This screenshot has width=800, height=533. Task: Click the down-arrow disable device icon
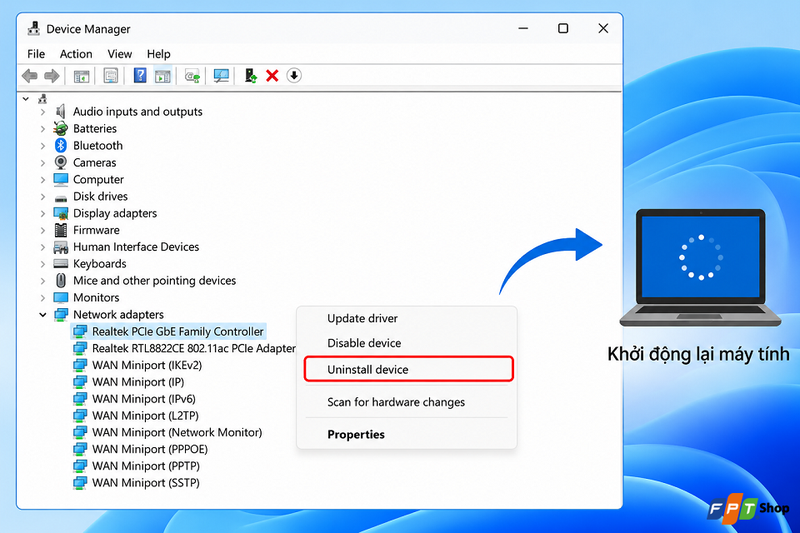294,75
